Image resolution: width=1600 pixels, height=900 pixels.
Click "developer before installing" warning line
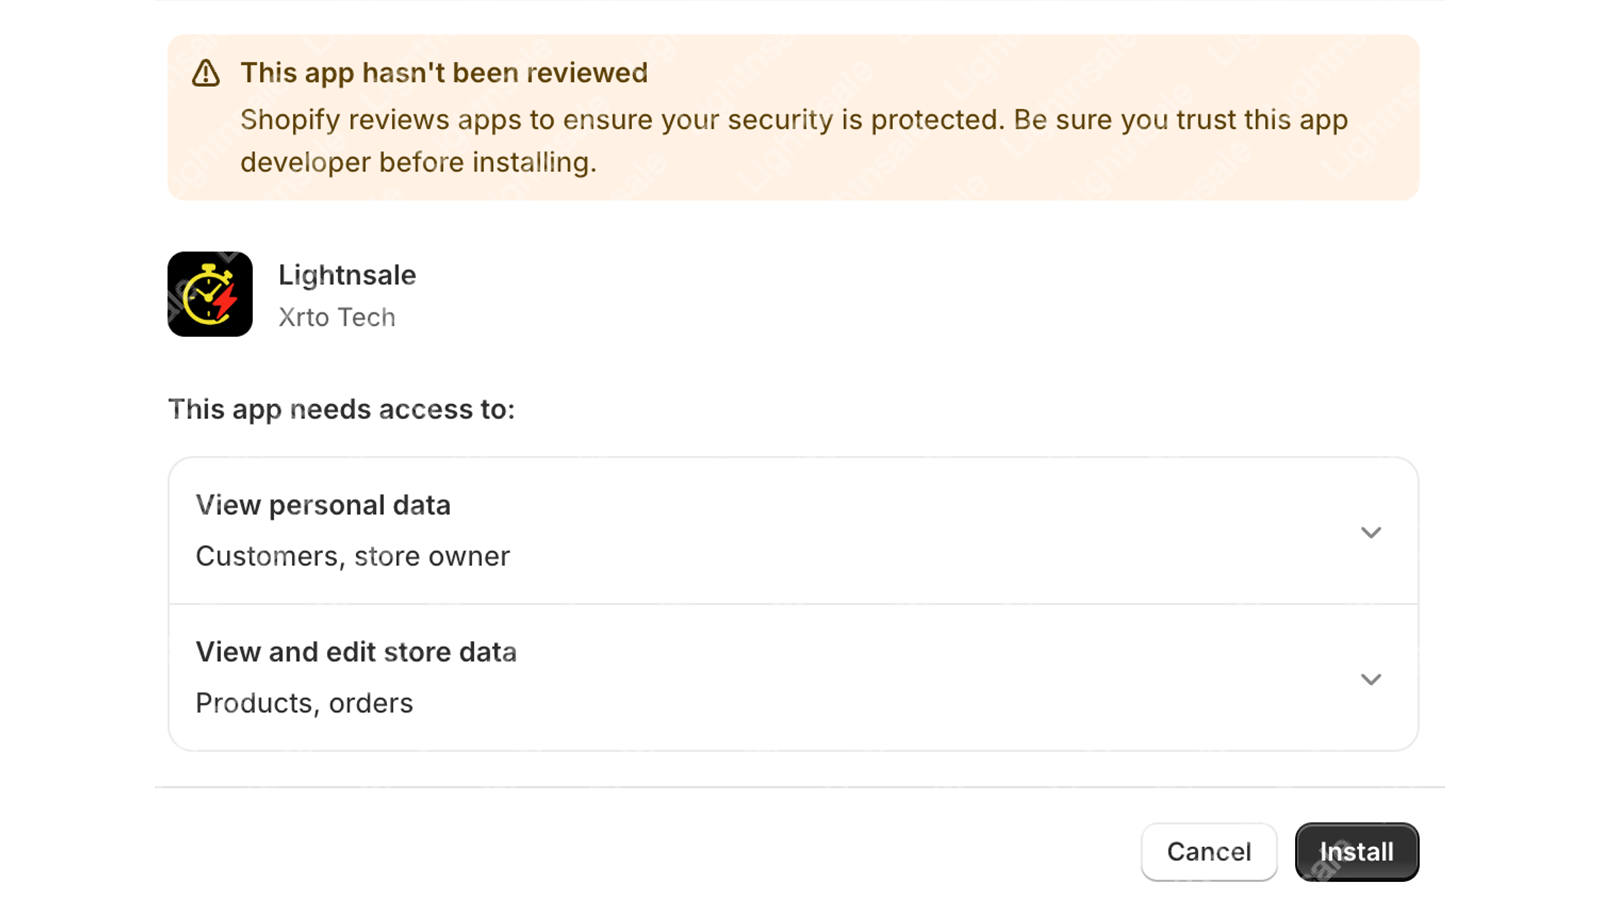[418, 162]
